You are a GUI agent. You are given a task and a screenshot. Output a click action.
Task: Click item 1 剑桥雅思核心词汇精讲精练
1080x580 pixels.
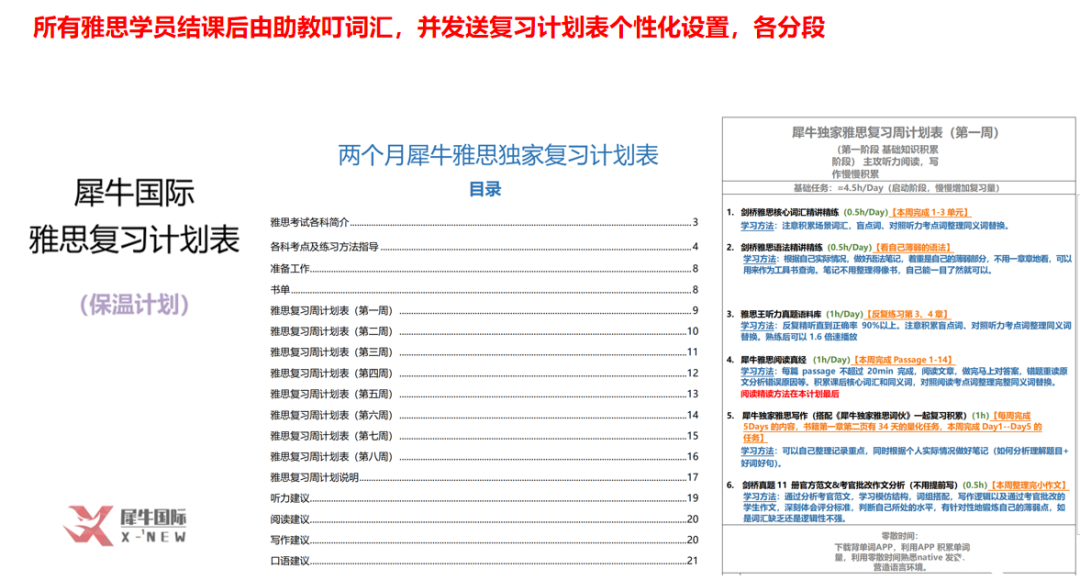(x=789, y=213)
